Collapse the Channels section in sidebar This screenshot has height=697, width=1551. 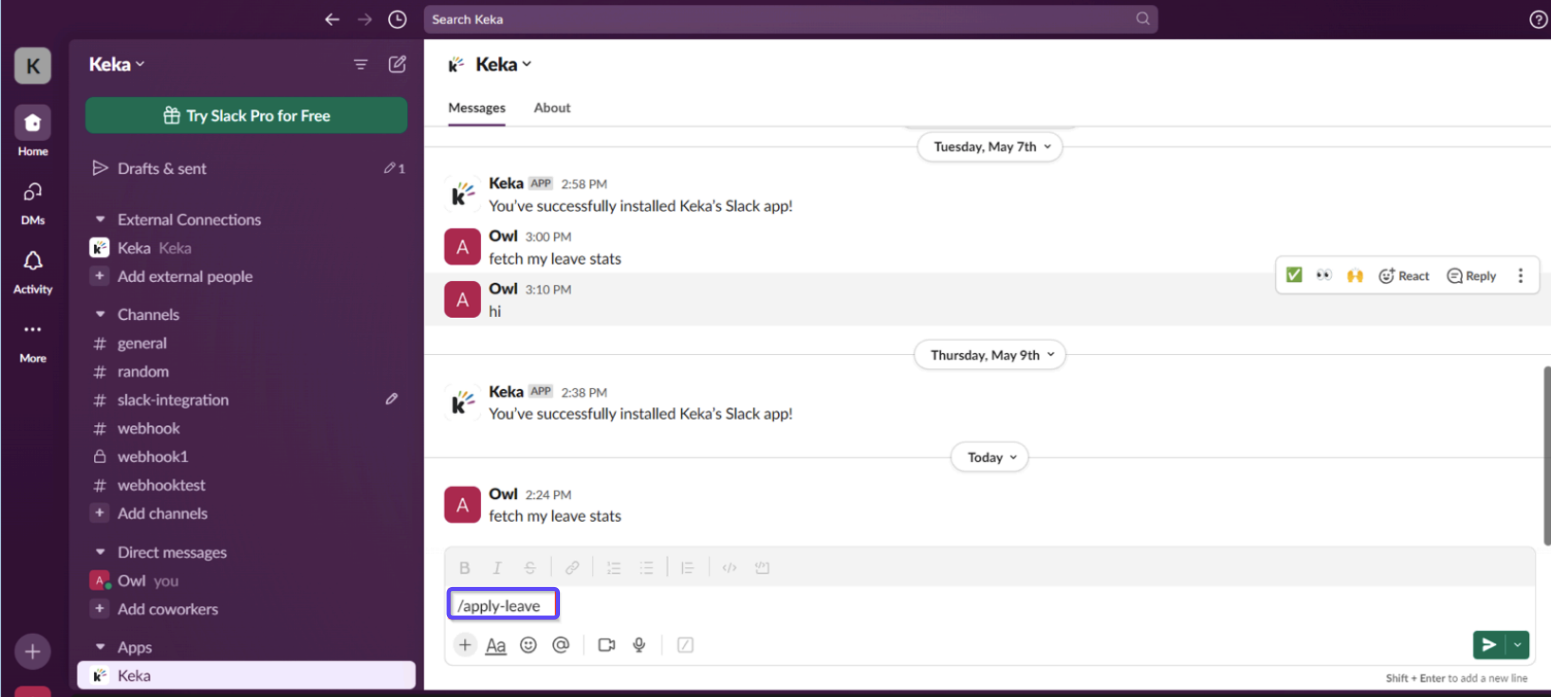(100, 314)
